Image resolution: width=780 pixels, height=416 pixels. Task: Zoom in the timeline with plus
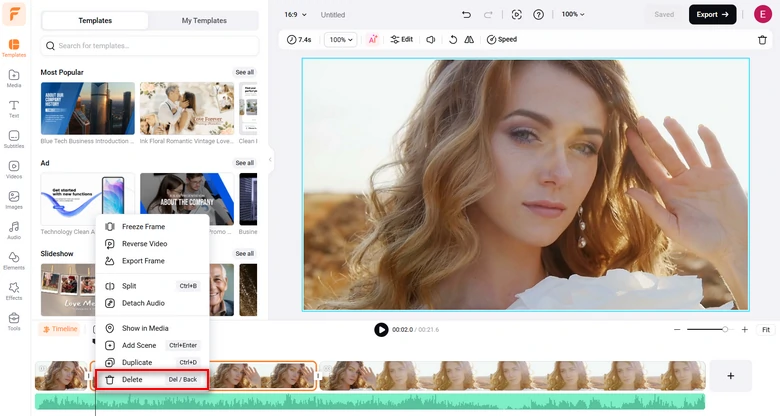coord(745,329)
